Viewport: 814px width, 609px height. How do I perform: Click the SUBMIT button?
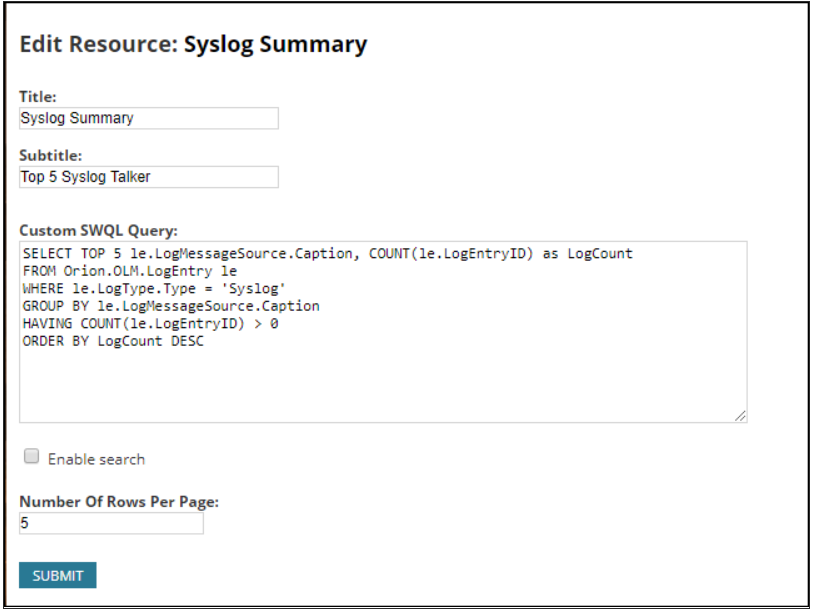(57, 575)
